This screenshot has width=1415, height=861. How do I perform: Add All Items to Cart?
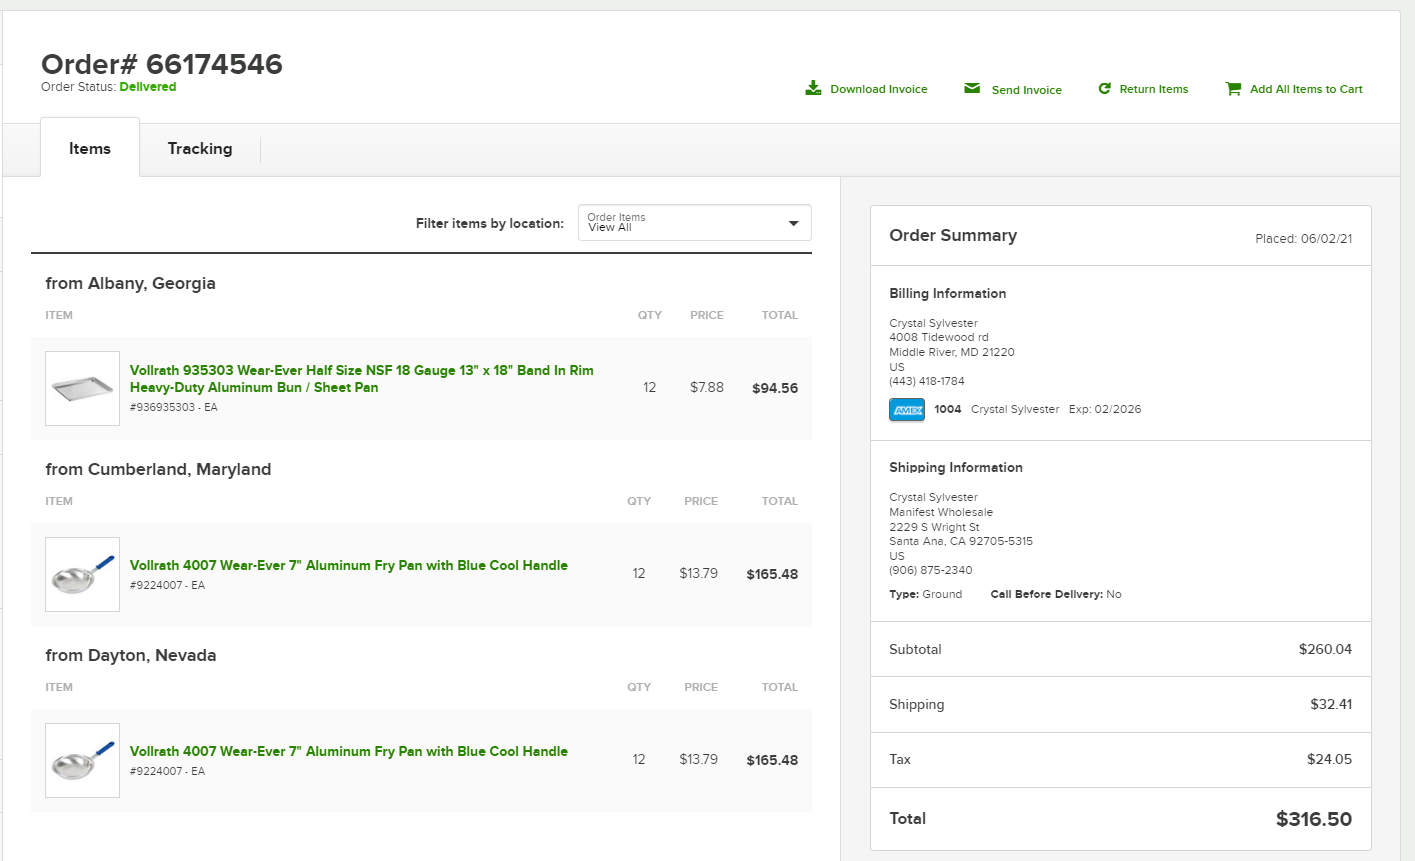(1306, 89)
